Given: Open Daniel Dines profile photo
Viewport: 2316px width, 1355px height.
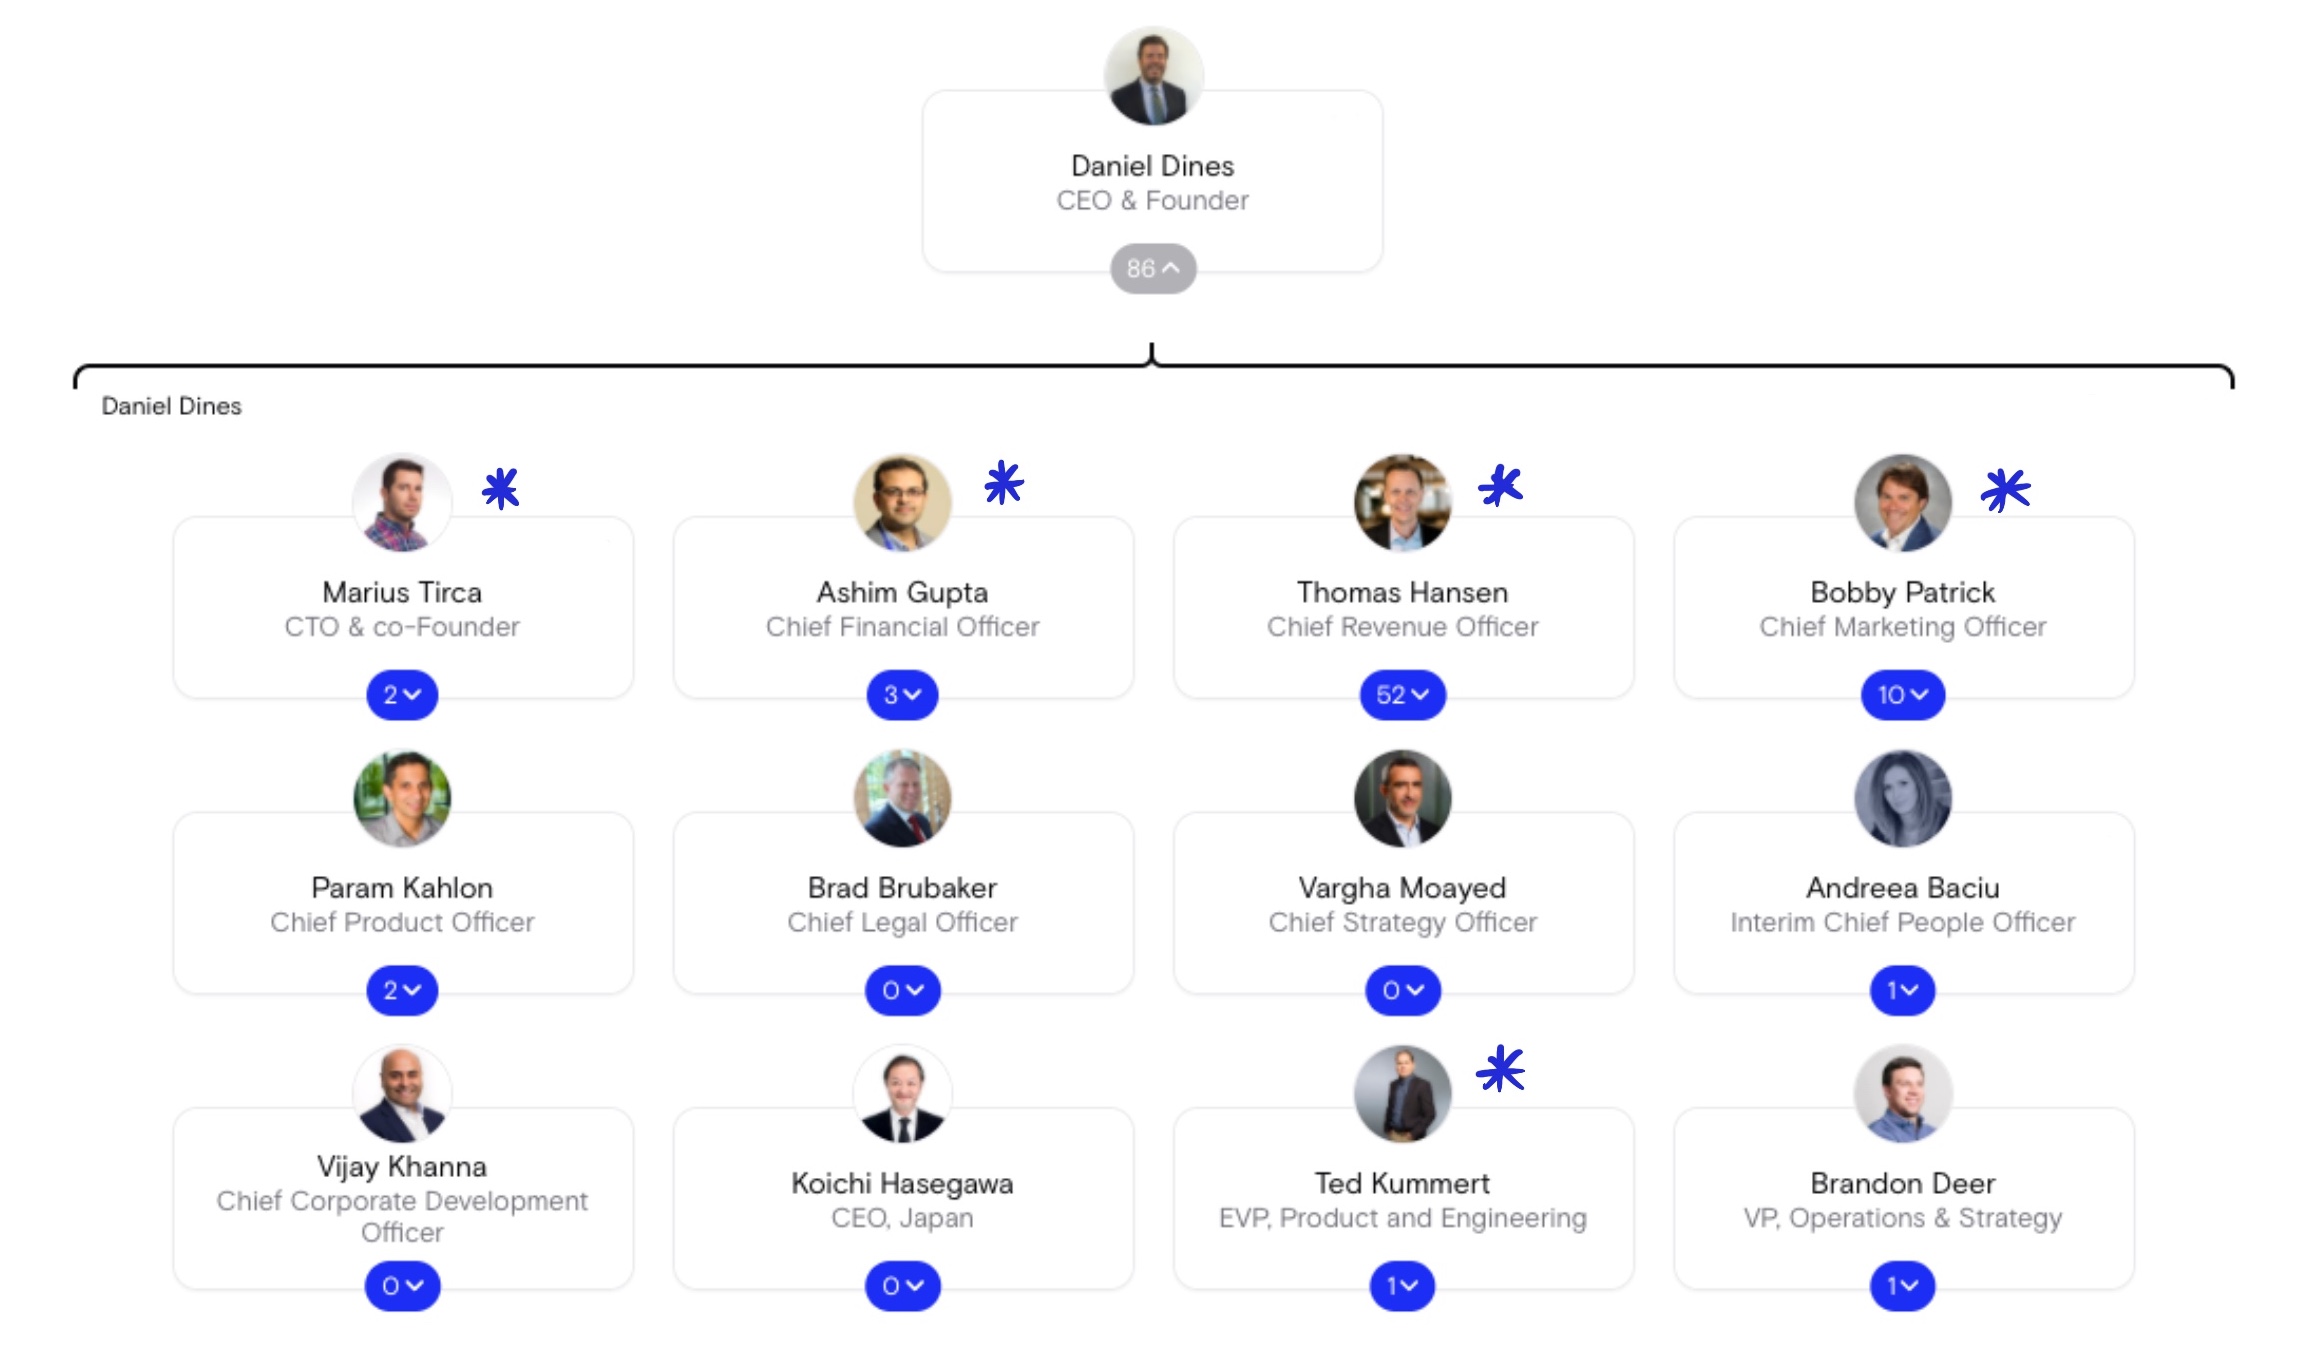Looking at the screenshot, I should tap(1153, 76).
